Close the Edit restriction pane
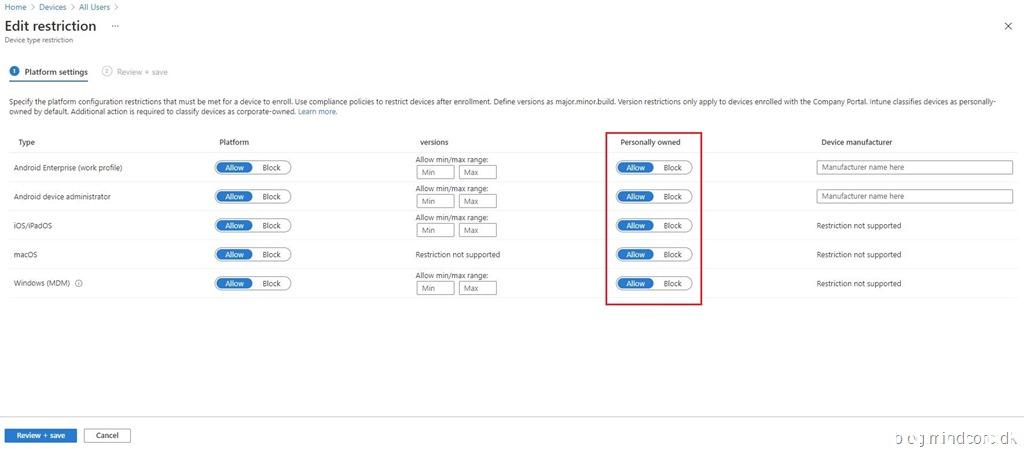Image resolution: width=1024 pixels, height=449 pixels. [1008, 26]
